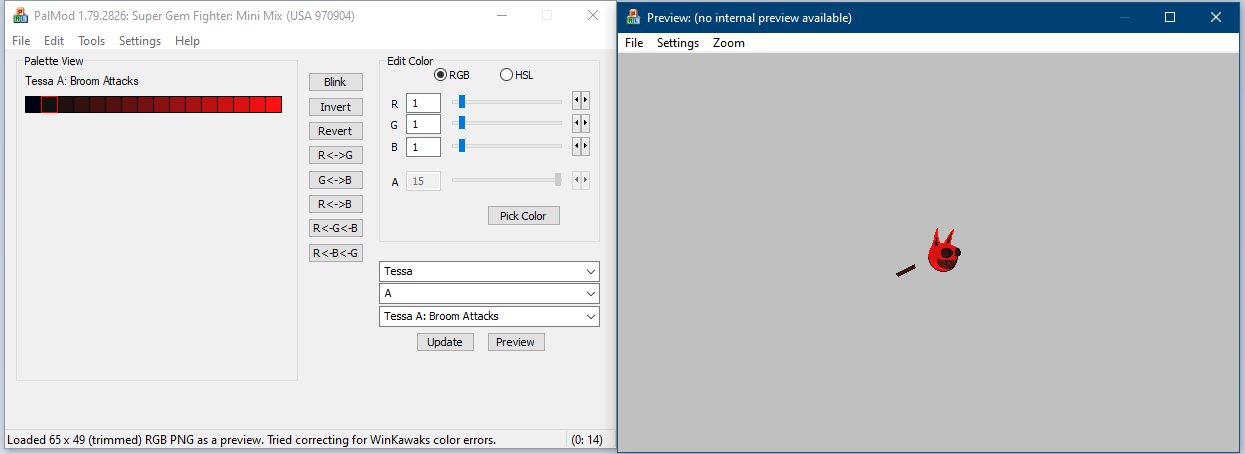1245x454 pixels.
Task: Click the PalMod application icon in title bar
Action: click(x=19, y=16)
